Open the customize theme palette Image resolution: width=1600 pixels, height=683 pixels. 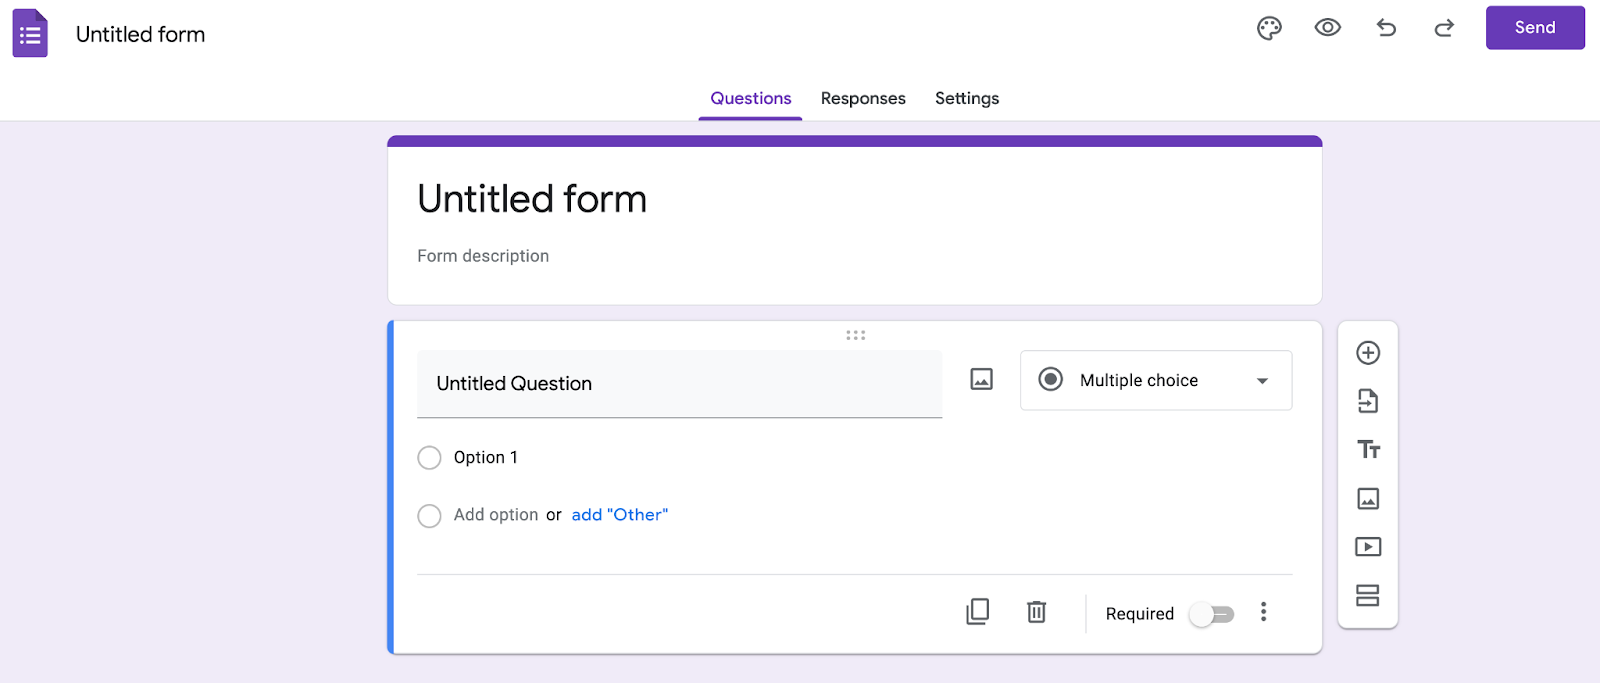[1269, 28]
